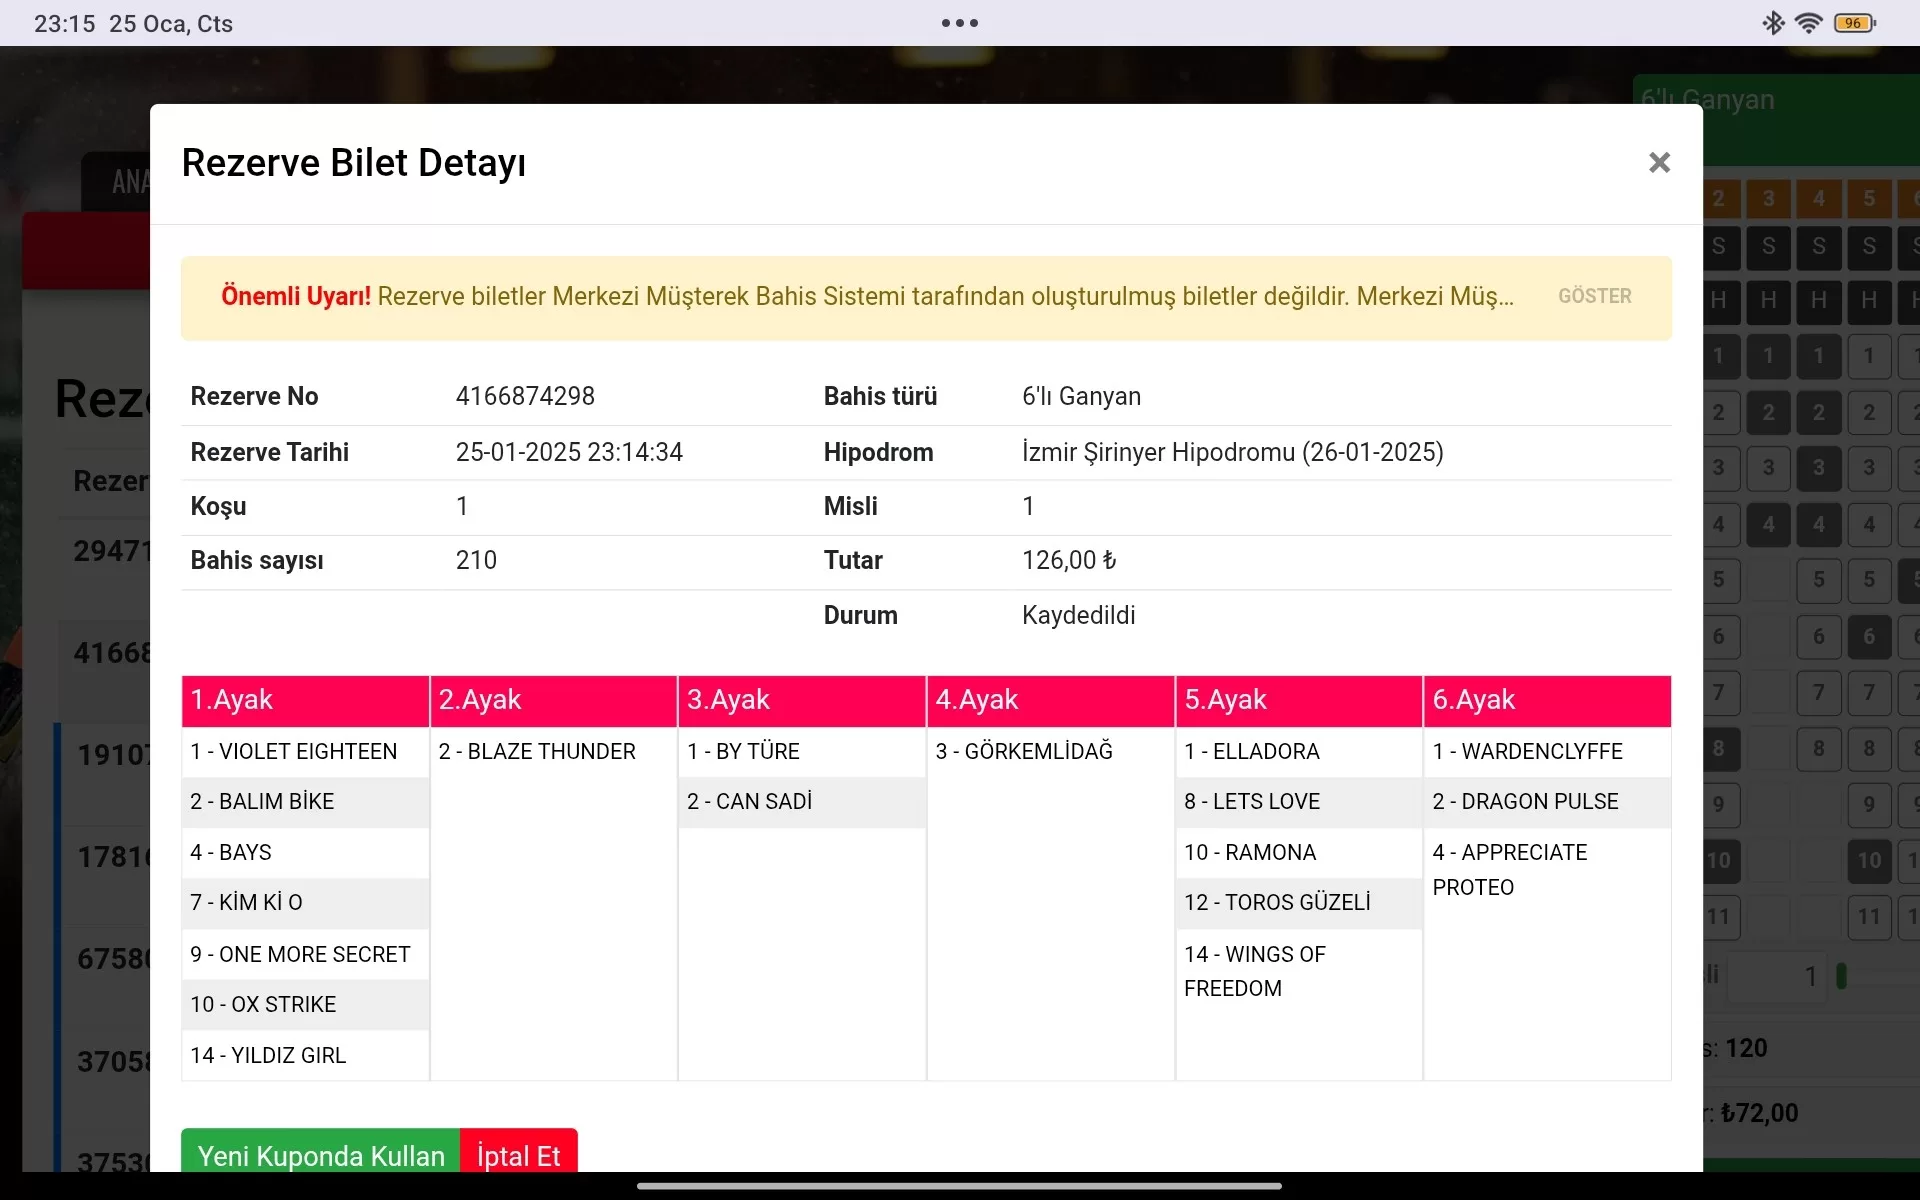Tap the three-dot multitasking icon

point(959,23)
